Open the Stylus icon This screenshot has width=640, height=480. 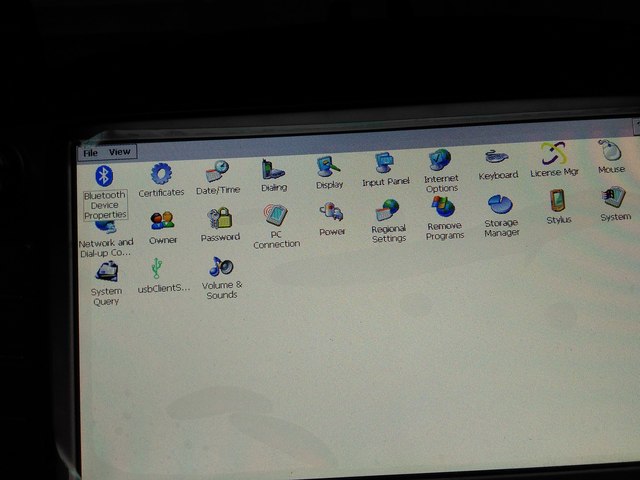[x=557, y=201]
